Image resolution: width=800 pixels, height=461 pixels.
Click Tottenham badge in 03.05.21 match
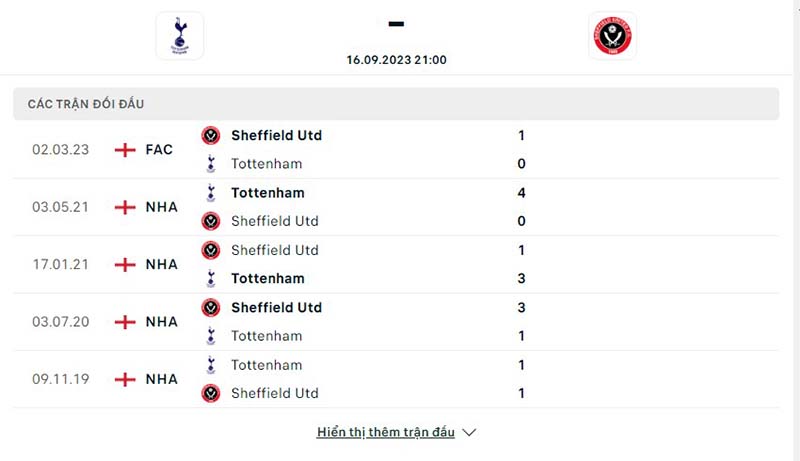tap(211, 193)
